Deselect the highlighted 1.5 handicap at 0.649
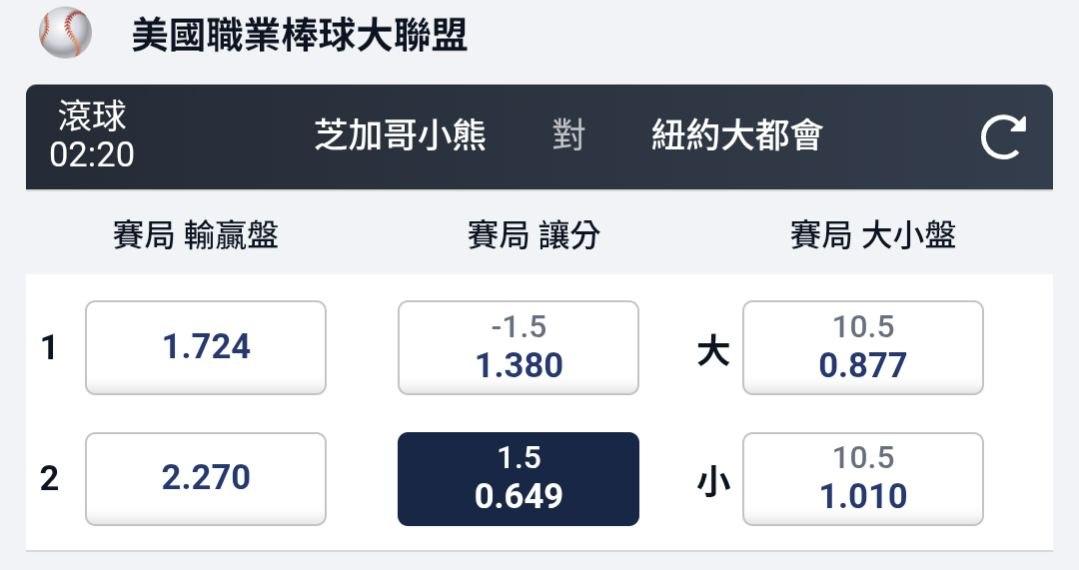Image resolution: width=1079 pixels, height=570 pixels. 518,479
